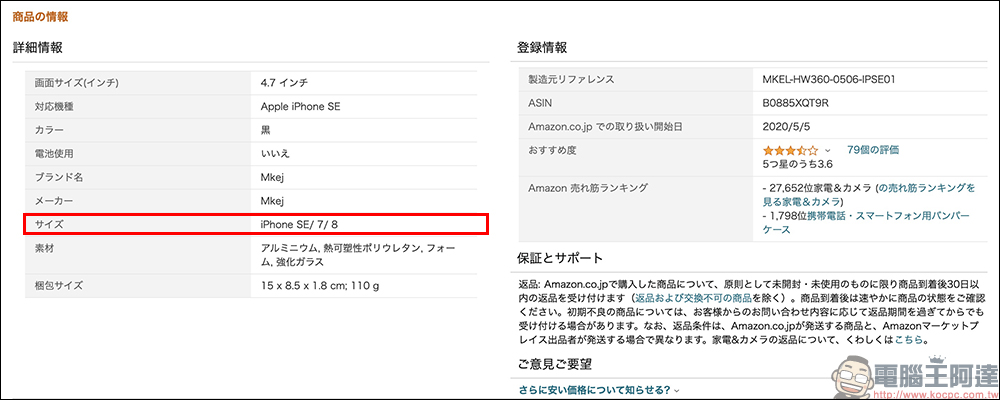1000x400 pixels.
Task: Select the 商品の情報 section heading
Action: coord(40,18)
